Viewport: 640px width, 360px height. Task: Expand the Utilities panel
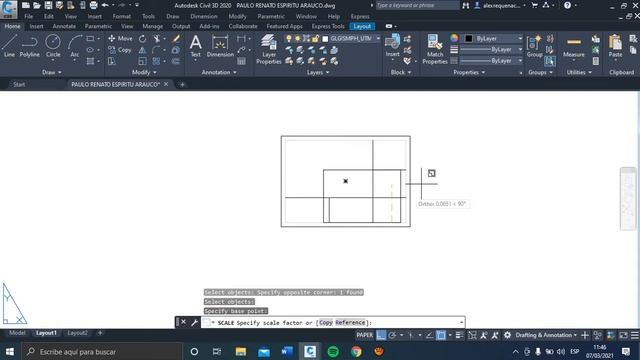(x=579, y=72)
